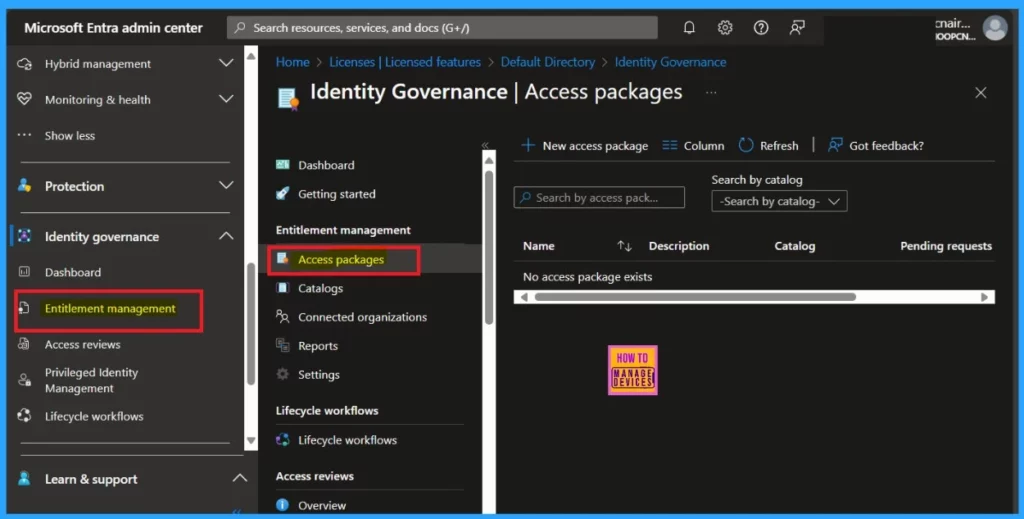Click the Pending requests column header
The image size is (1024, 519).
pyautogui.click(x=946, y=246)
